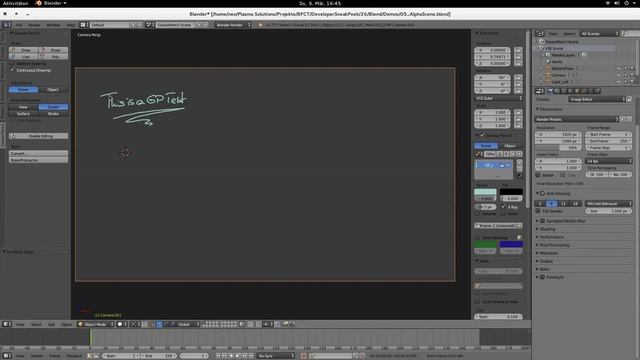The image size is (640, 360).
Task: Adjust the resolution percentage slider
Action: pos(558,148)
